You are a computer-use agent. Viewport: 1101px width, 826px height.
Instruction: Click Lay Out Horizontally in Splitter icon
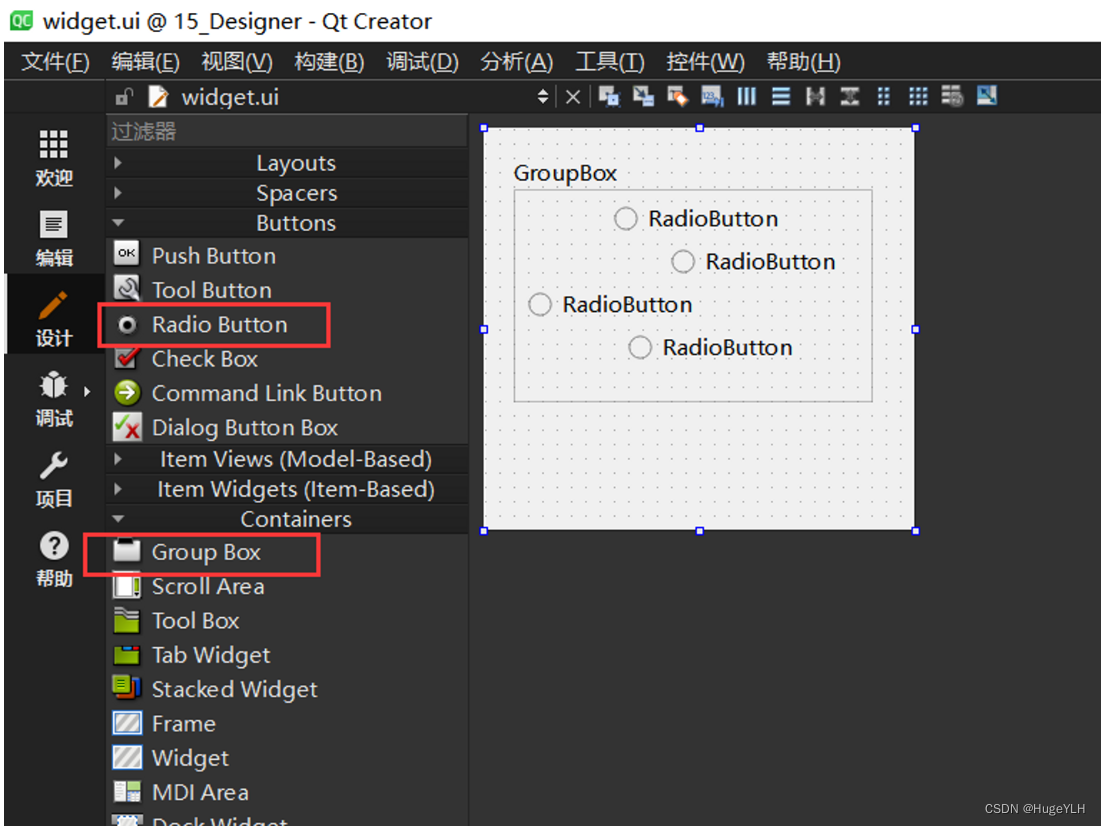pyautogui.click(x=815, y=96)
